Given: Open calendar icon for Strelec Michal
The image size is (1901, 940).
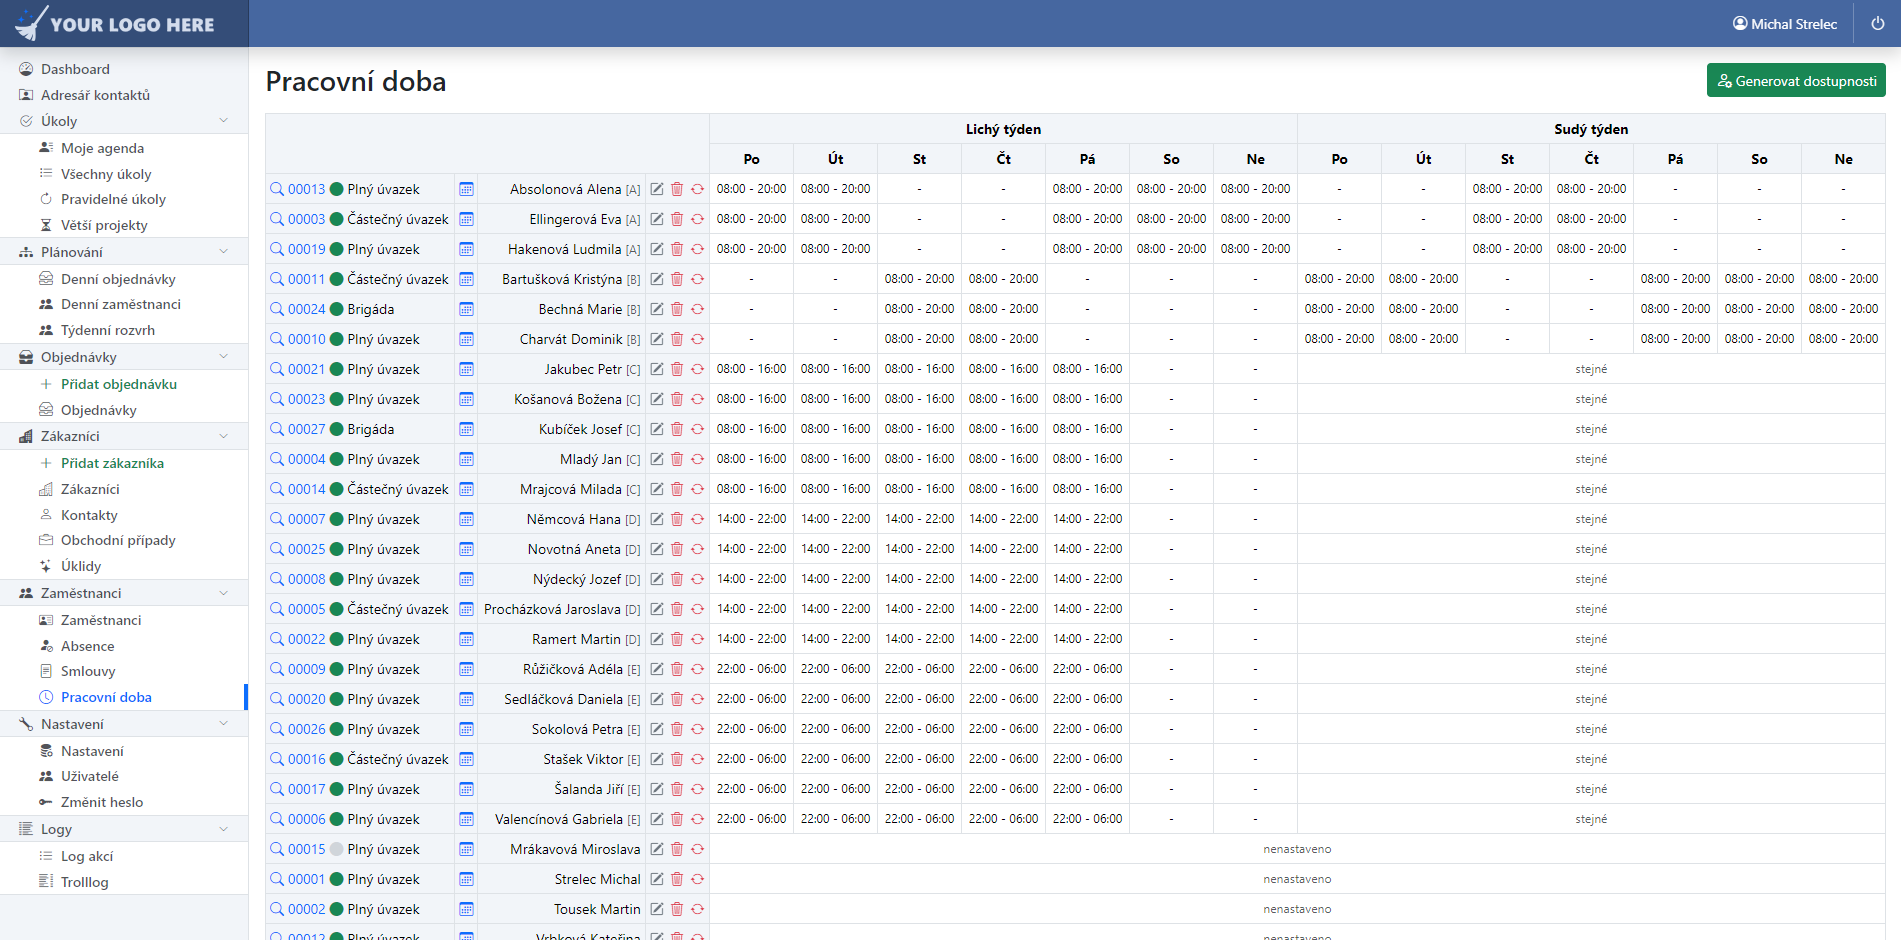Looking at the screenshot, I should tap(466, 879).
